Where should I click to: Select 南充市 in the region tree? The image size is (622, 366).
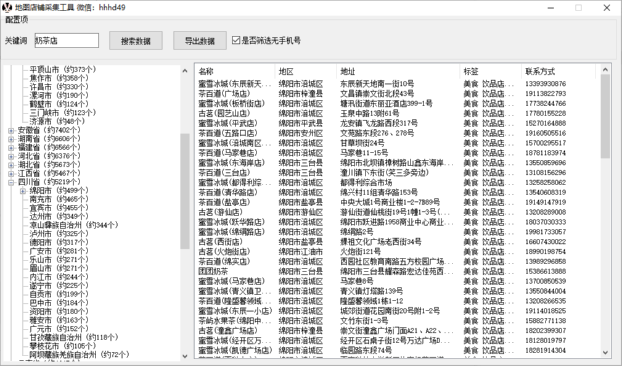pos(59,199)
